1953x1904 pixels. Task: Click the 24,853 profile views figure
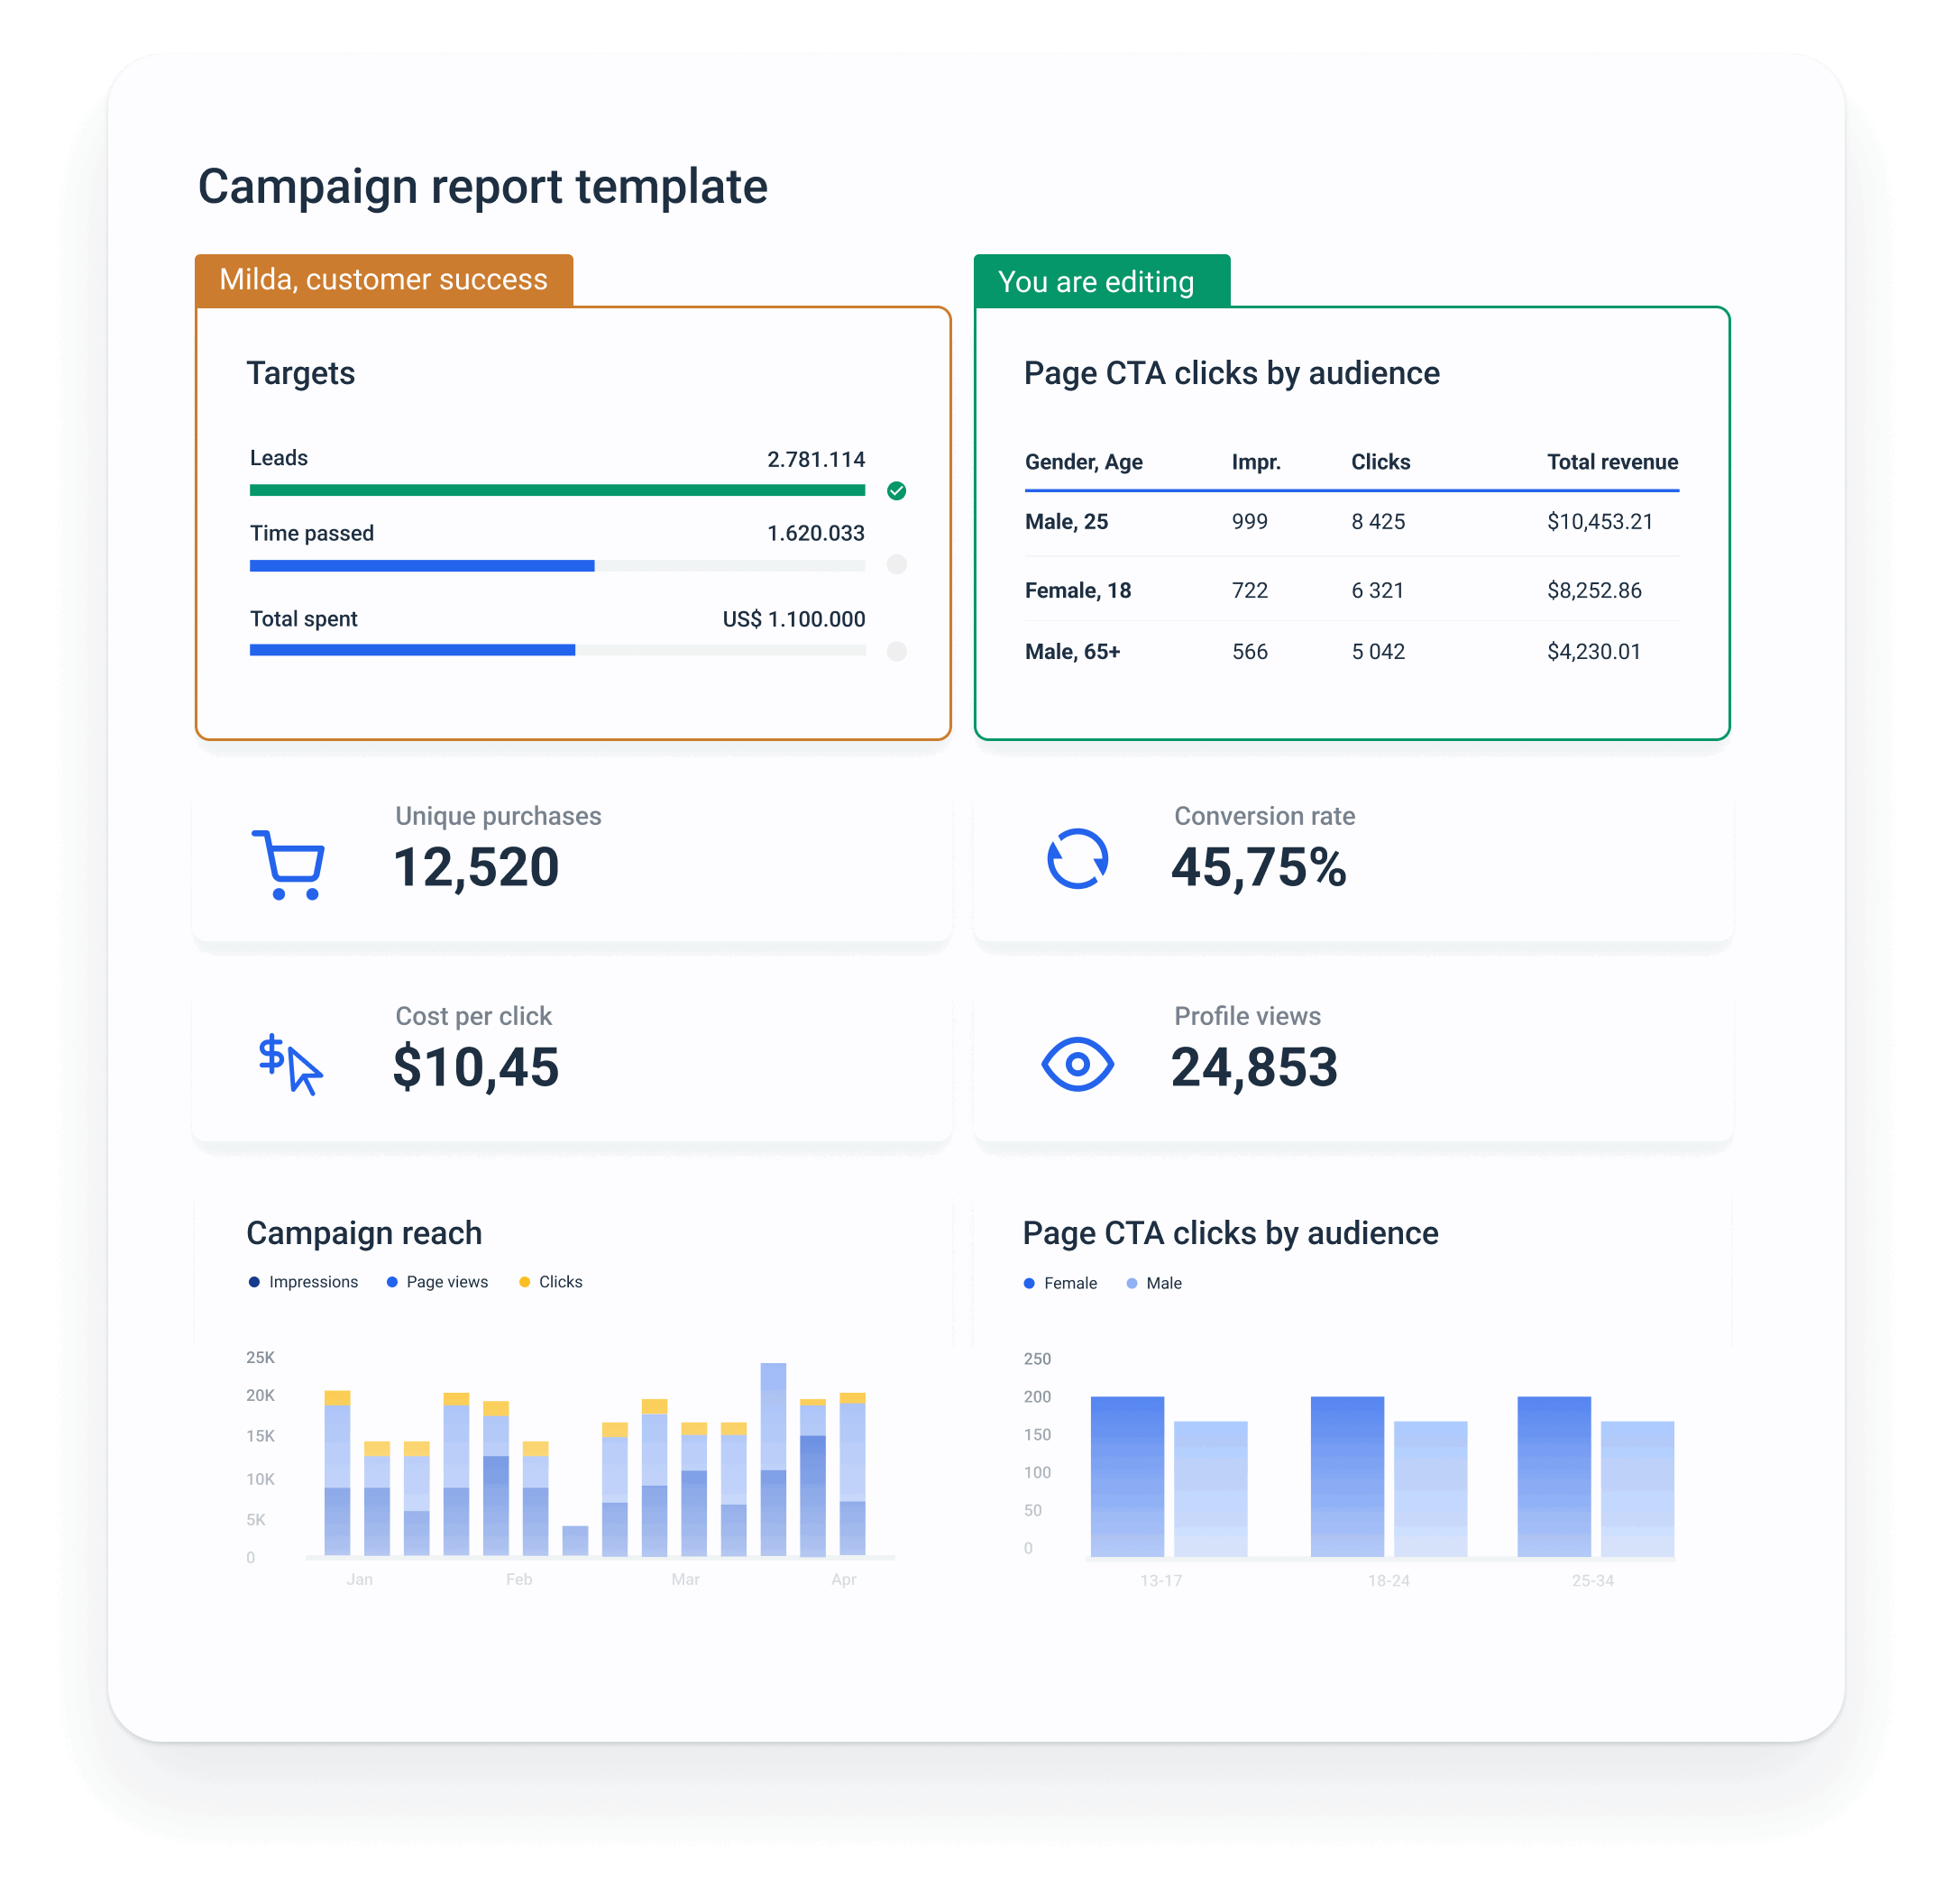pyautogui.click(x=1254, y=1067)
